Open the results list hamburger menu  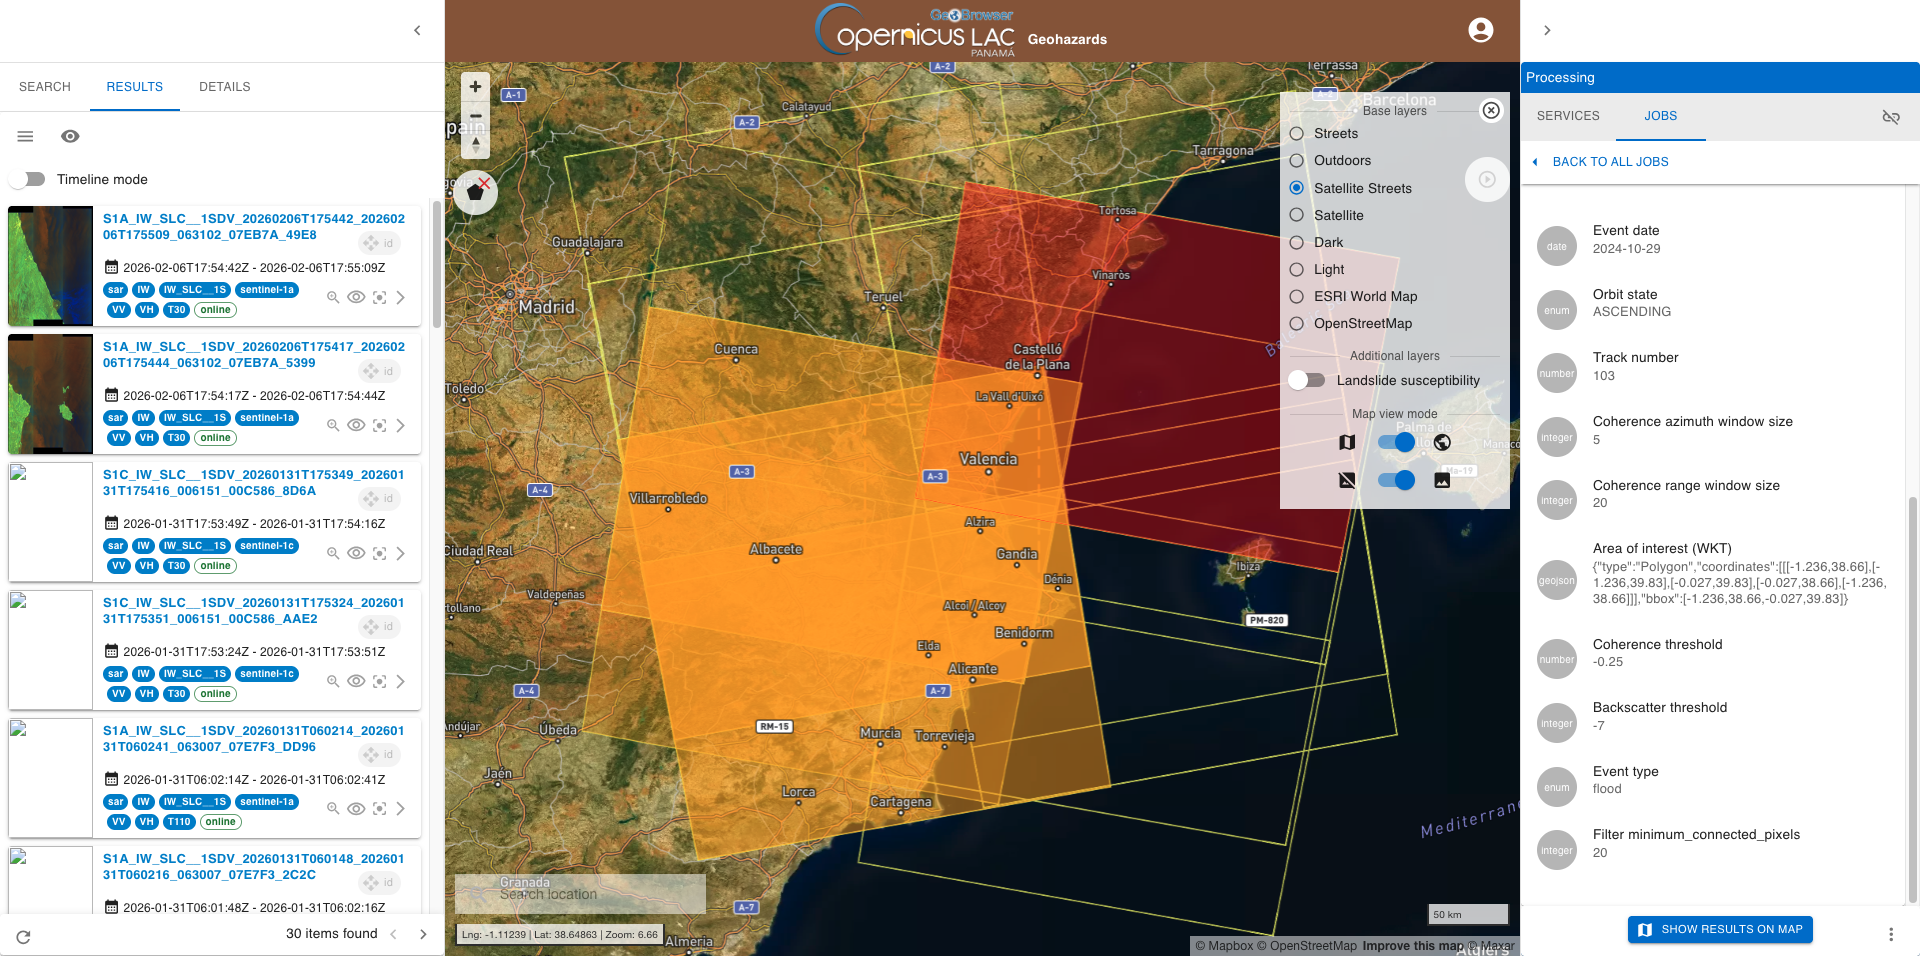coord(26,136)
